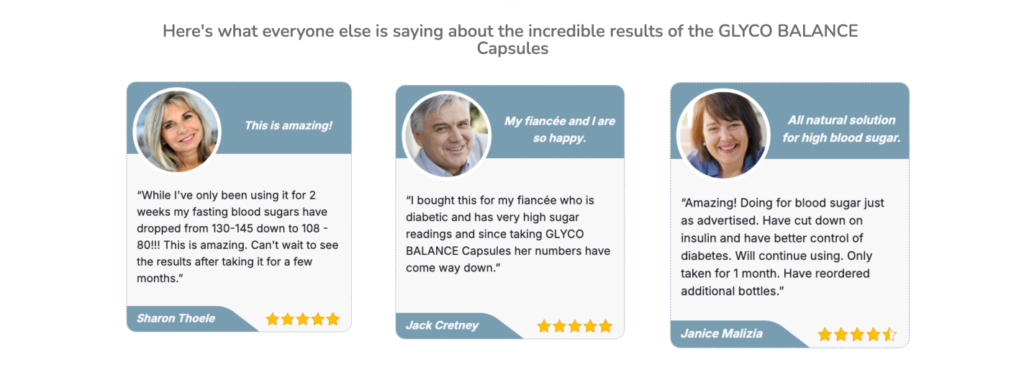Click the fifth star in Sharon Thoele's rating
Screen dimensions: 1024x380
pos(333,319)
